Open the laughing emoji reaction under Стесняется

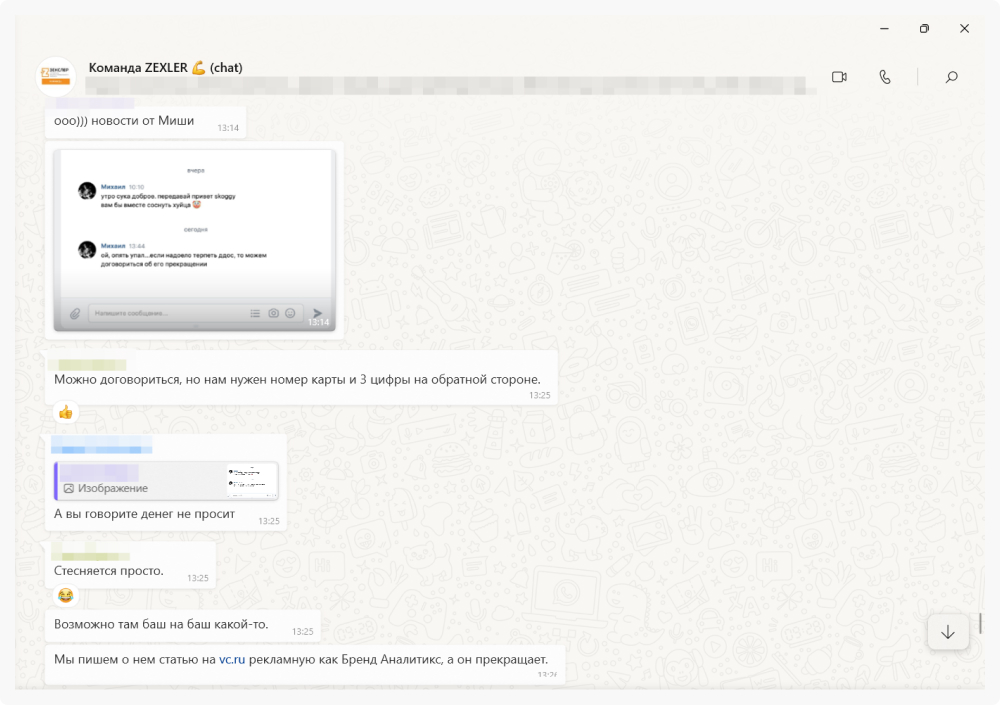pos(66,596)
